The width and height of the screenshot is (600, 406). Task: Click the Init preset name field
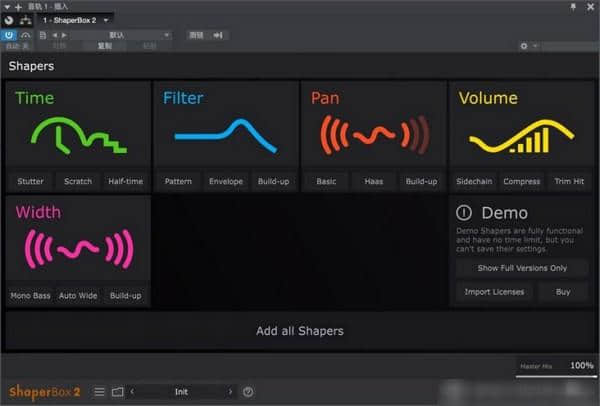click(x=181, y=391)
